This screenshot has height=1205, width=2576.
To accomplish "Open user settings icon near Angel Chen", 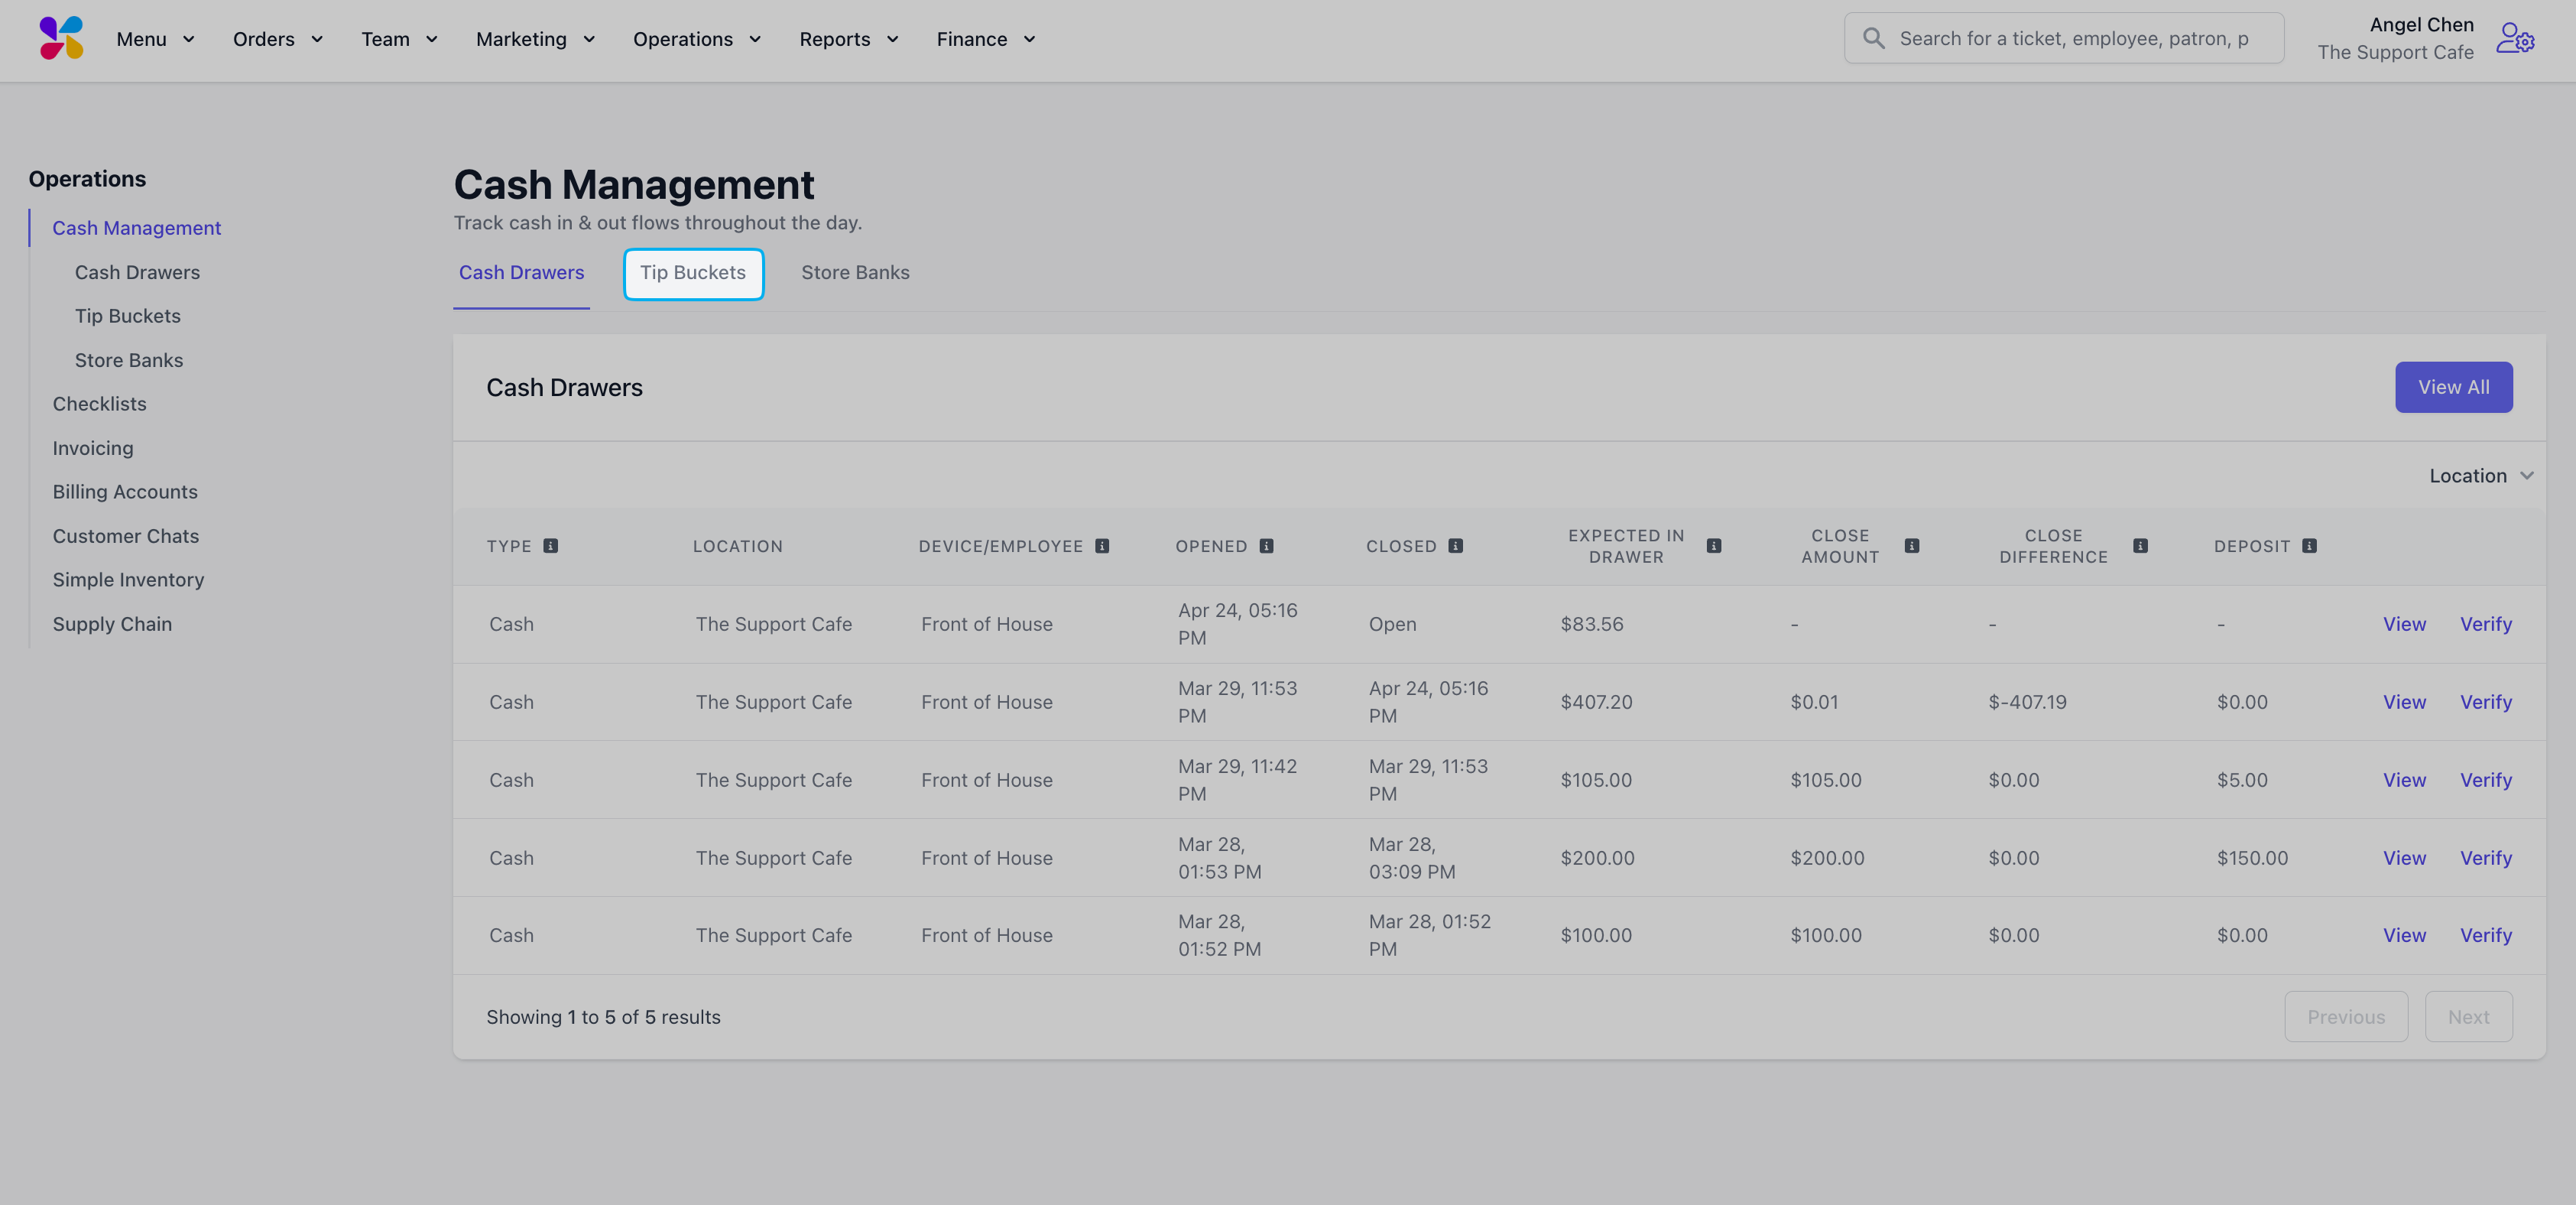I will tap(2514, 38).
